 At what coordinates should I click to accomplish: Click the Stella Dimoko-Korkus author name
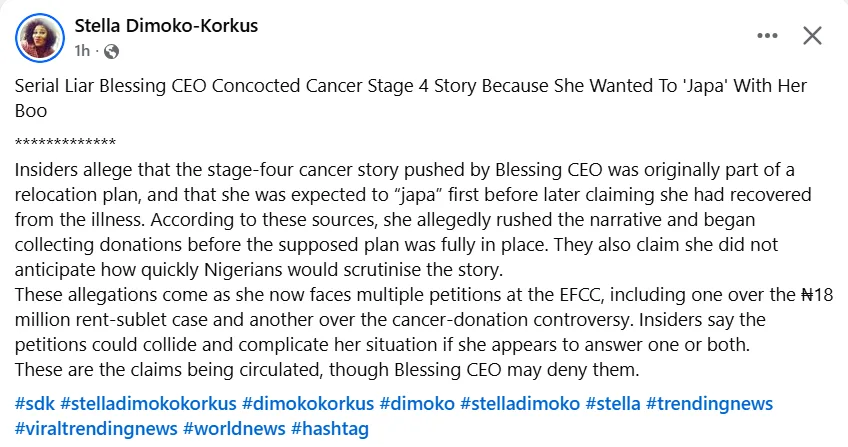point(166,26)
